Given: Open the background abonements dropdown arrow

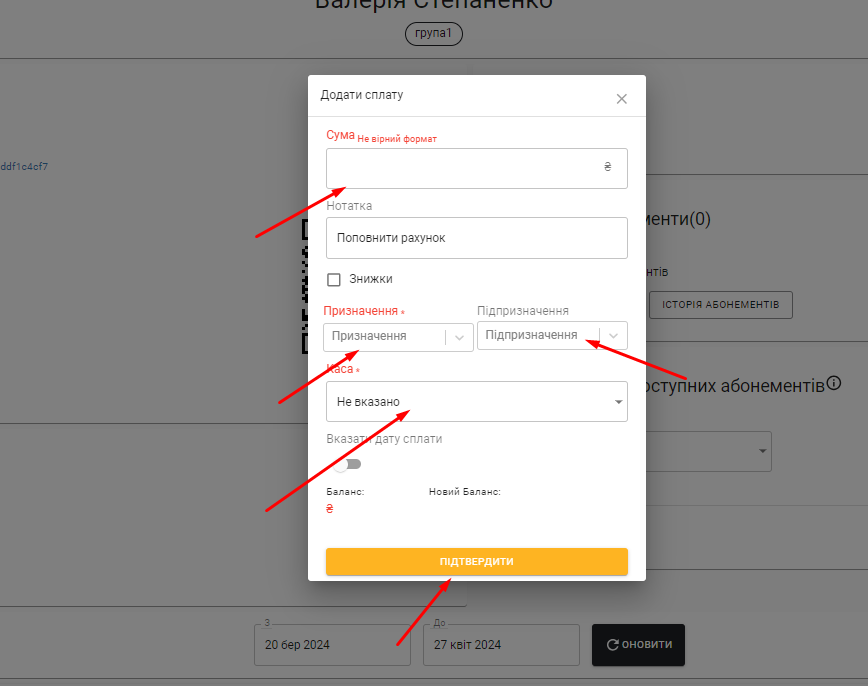Looking at the screenshot, I should tap(762, 451).
